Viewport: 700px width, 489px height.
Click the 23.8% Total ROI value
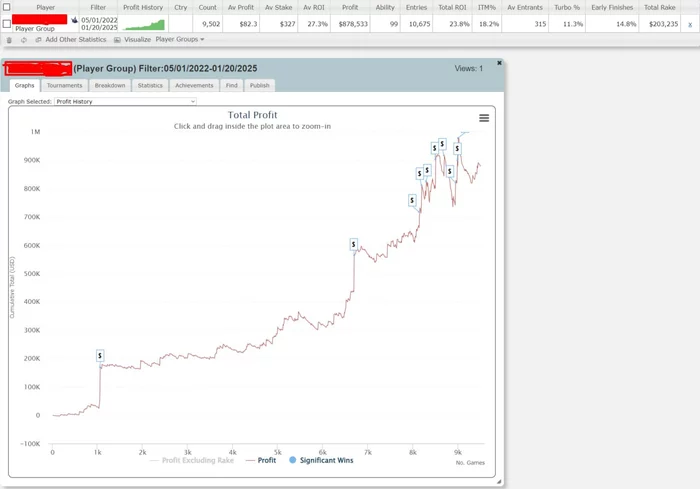(x=459, y=24)
